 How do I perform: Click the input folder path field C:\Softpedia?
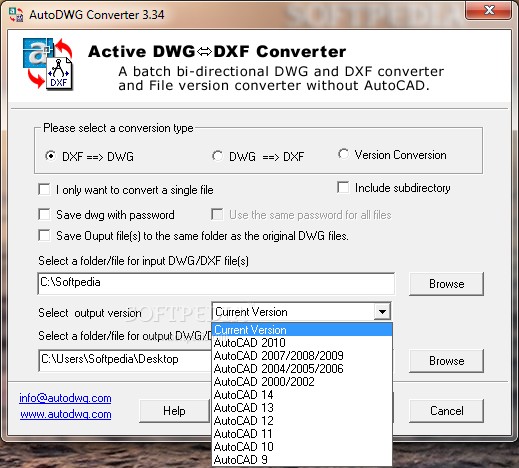[216, 283]
